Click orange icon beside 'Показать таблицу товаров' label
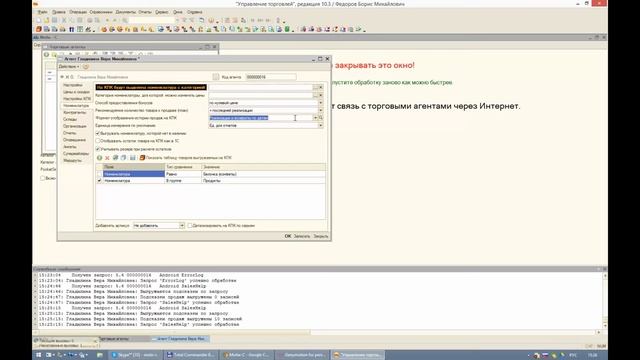This screenshot has height=360, width=640. pos(142,158)
